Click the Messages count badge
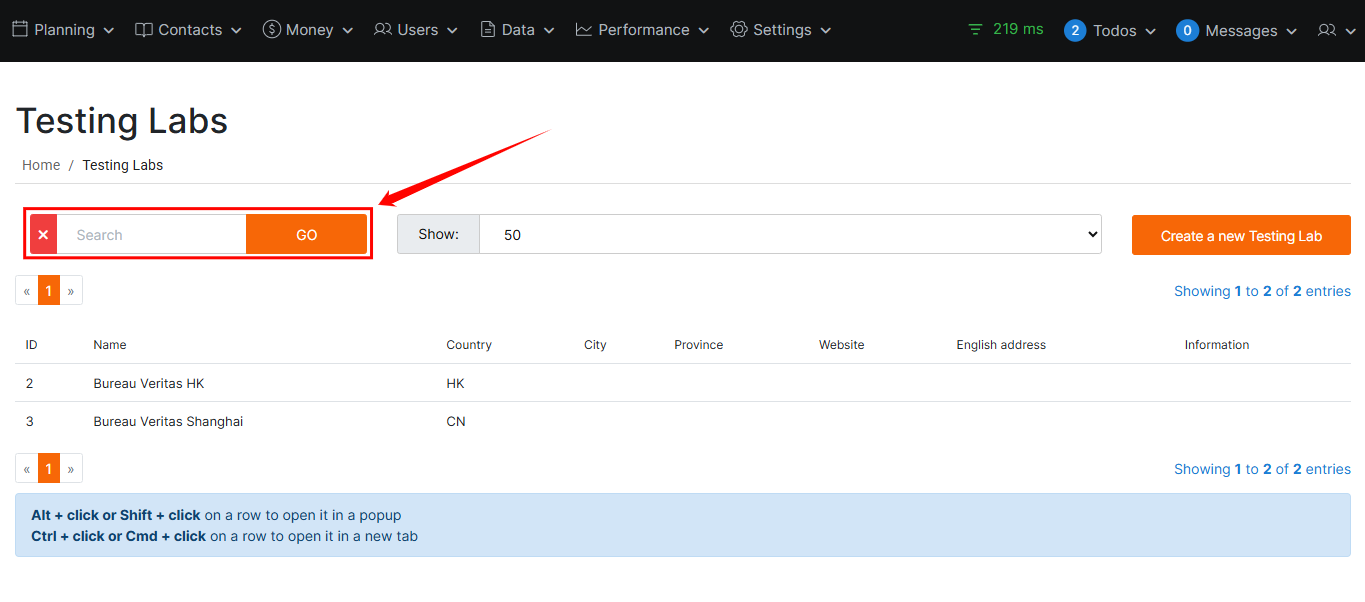The height and width of the screenshot is (602, 1365). coord(1187,31)
